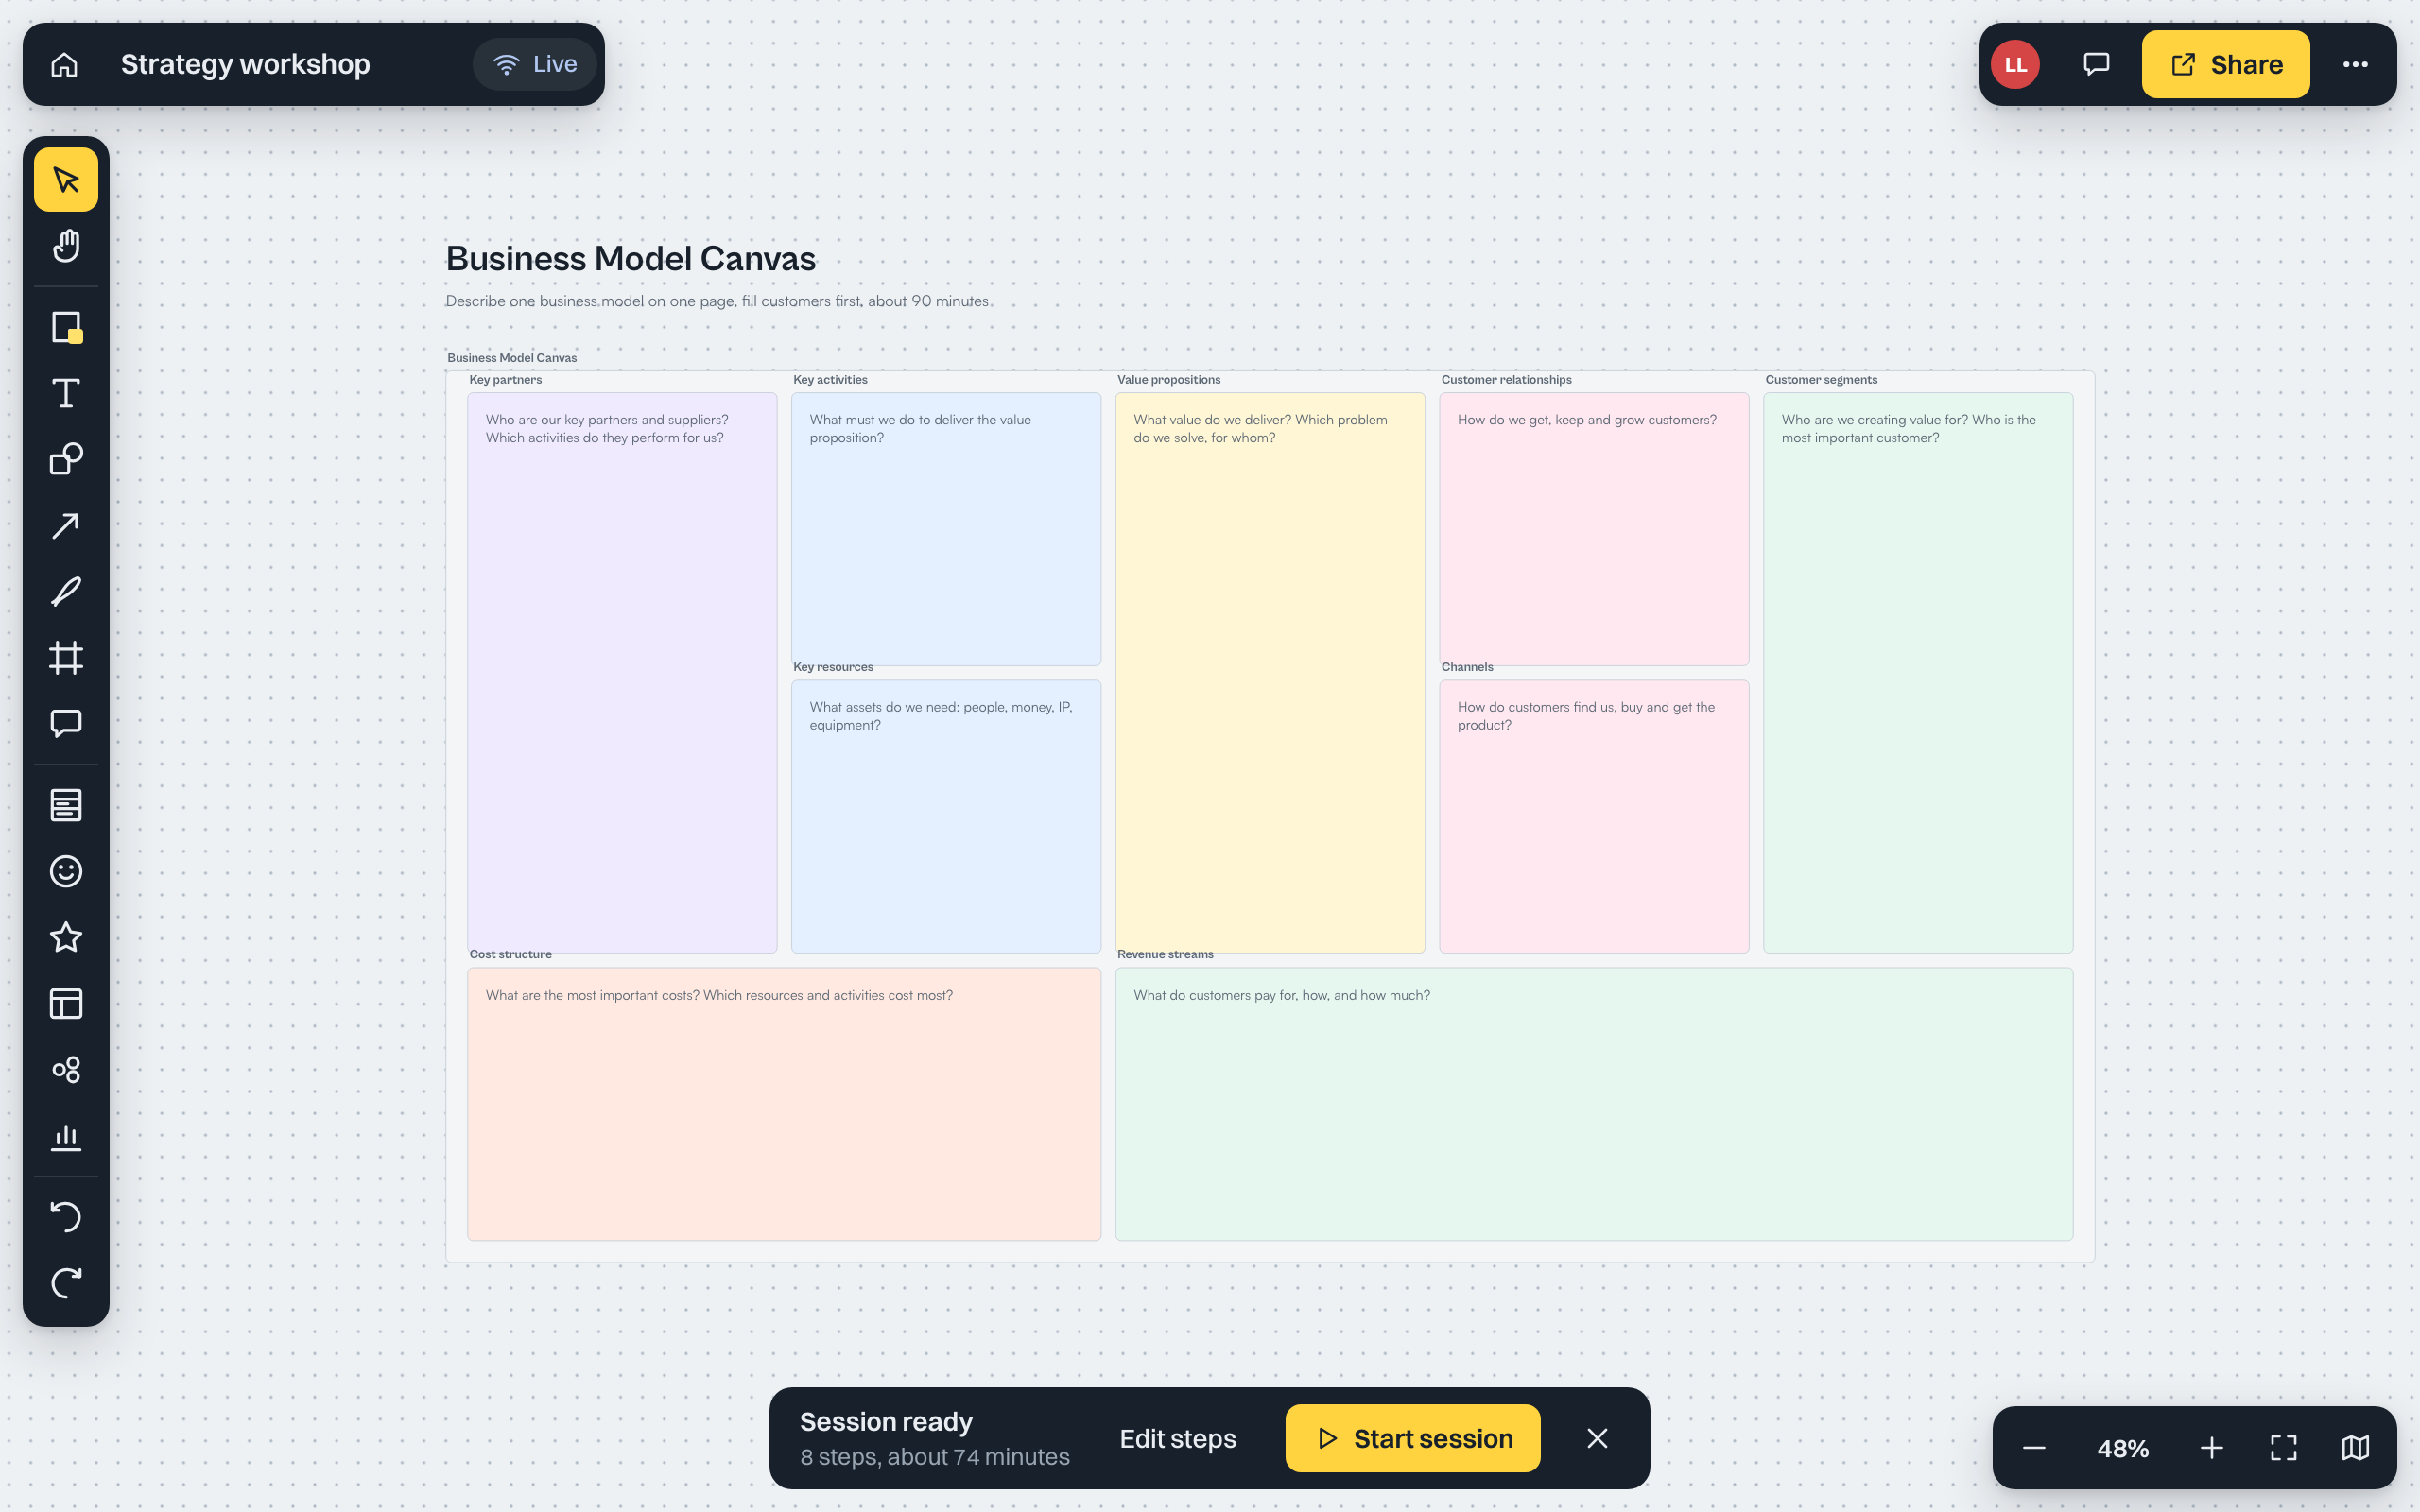Select the arrow connector tool
This screenshot has width=2420, height=1512.
point(66,526)
